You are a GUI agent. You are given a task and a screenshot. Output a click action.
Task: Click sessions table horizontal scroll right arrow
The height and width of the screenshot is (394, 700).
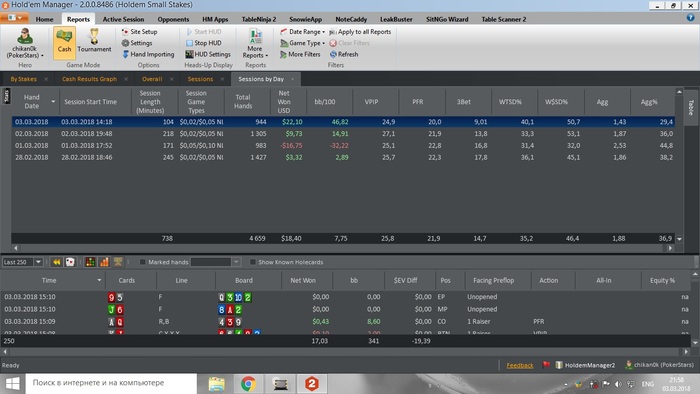pos(670,248)
